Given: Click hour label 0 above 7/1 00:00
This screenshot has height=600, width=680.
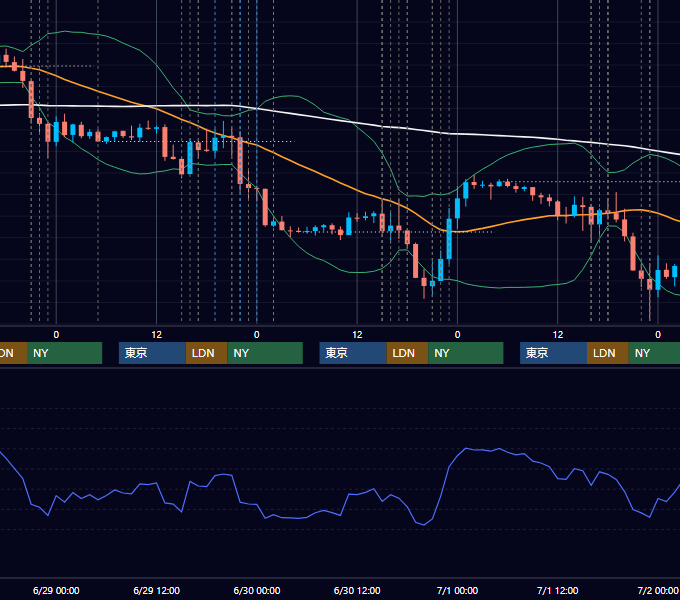Looking at the screenshot, I should coord(457,335).
